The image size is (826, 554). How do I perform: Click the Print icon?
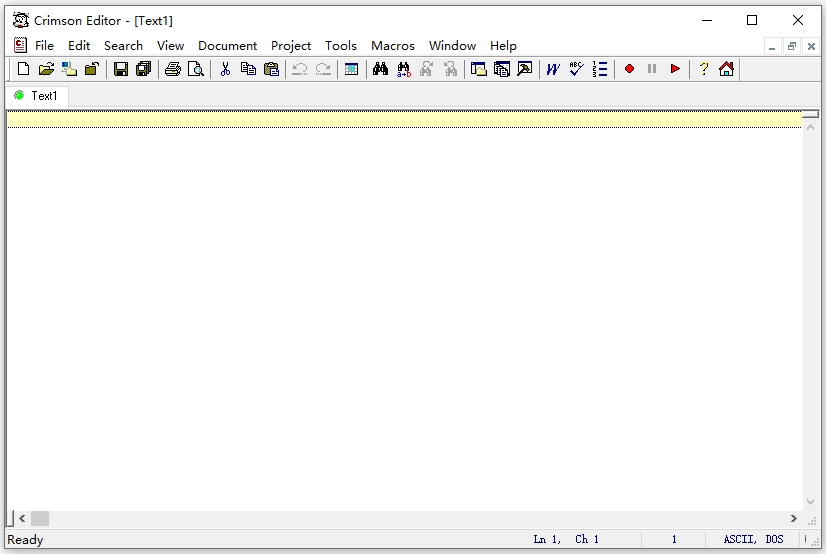173,69
